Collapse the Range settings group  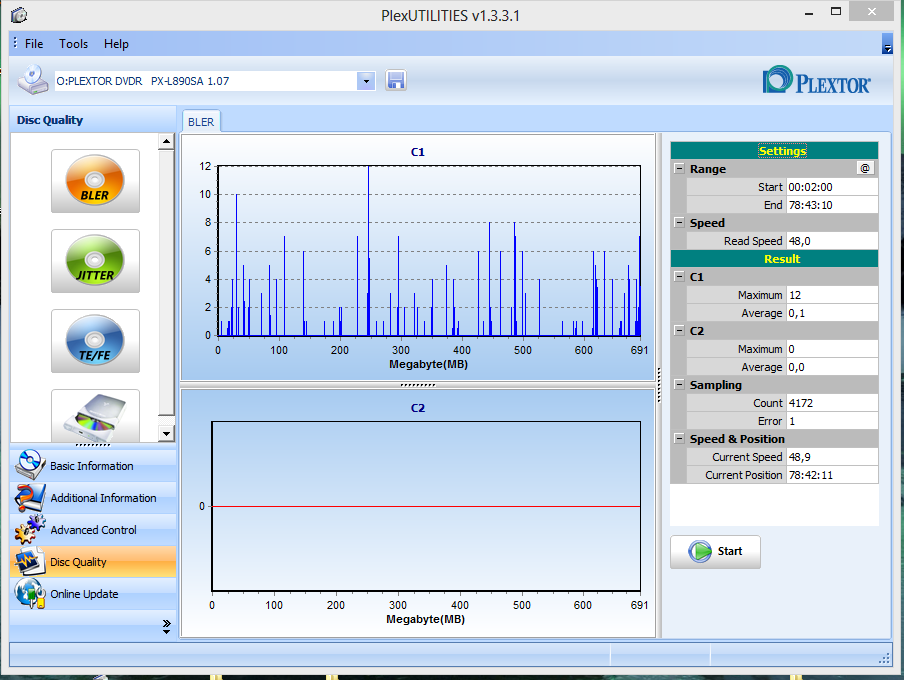point(679,168)
